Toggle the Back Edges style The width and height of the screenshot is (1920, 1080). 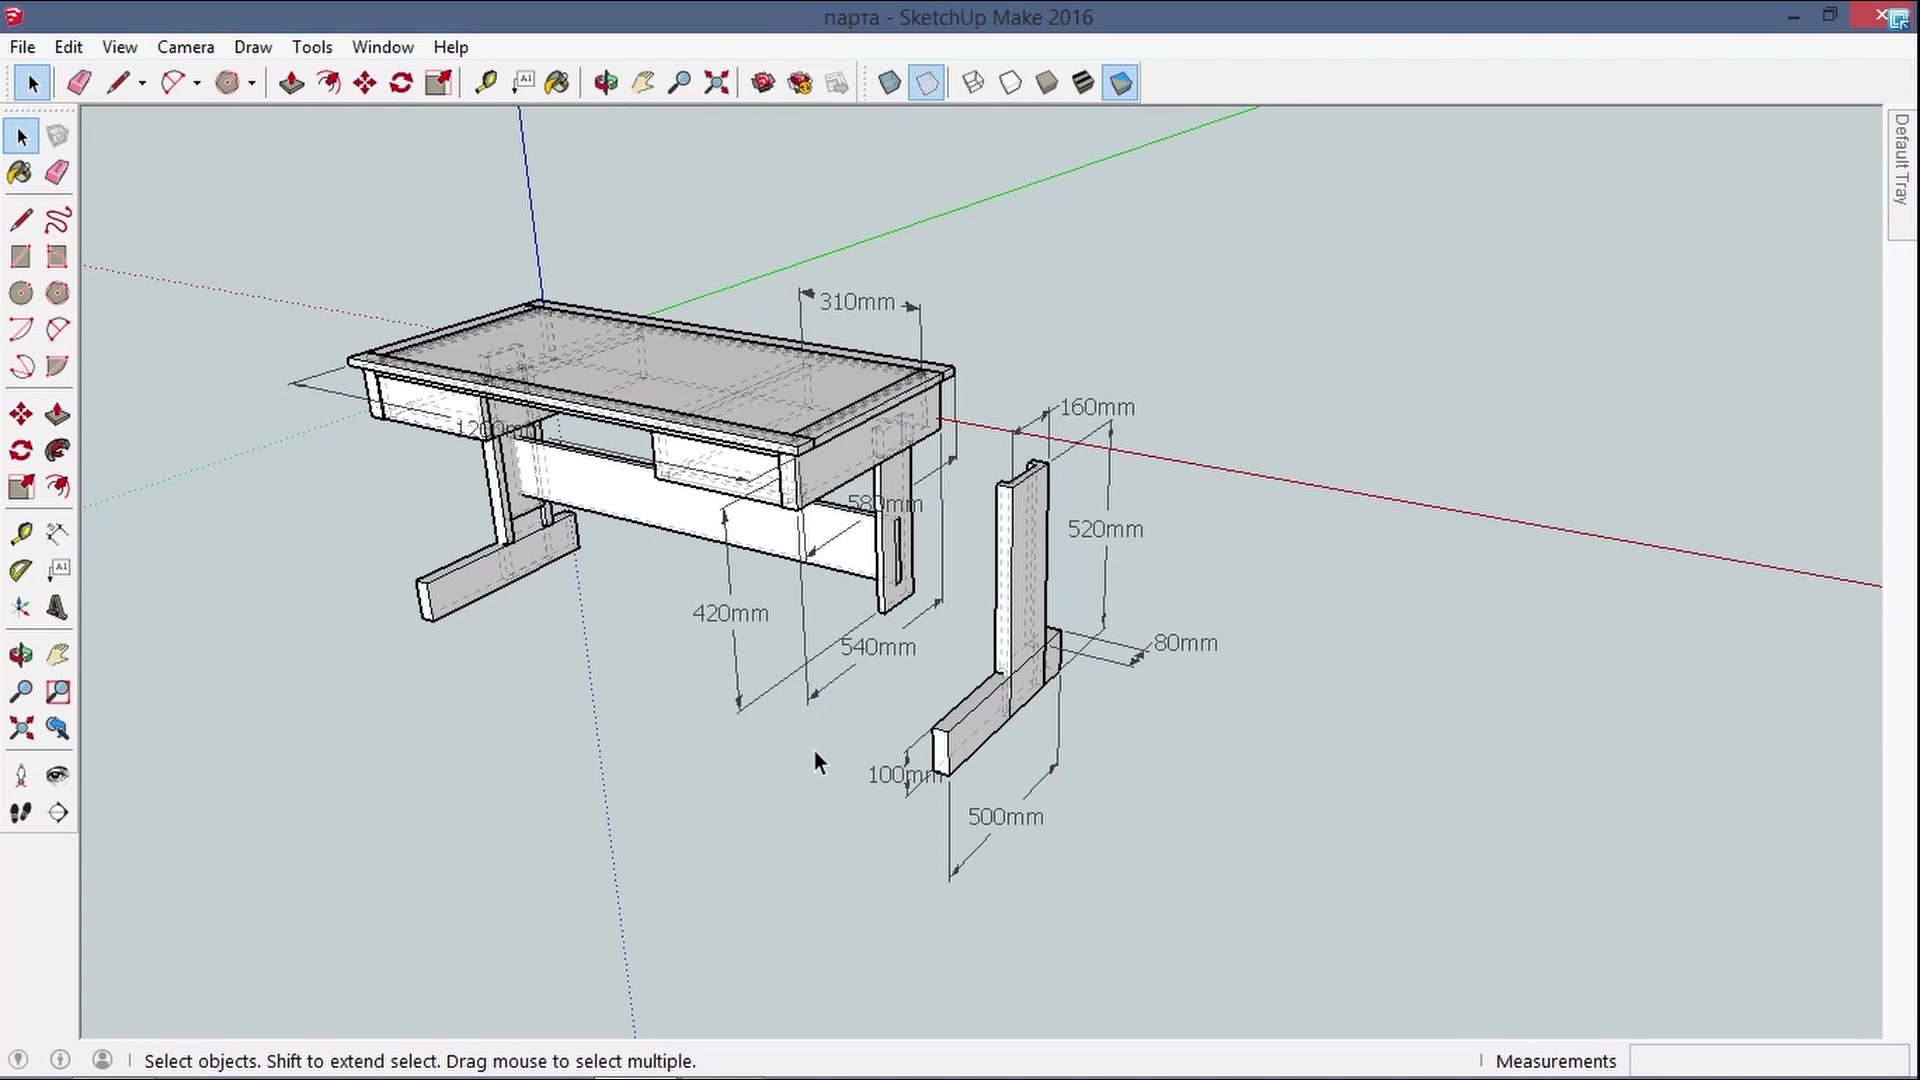click(x=927, y=83)
